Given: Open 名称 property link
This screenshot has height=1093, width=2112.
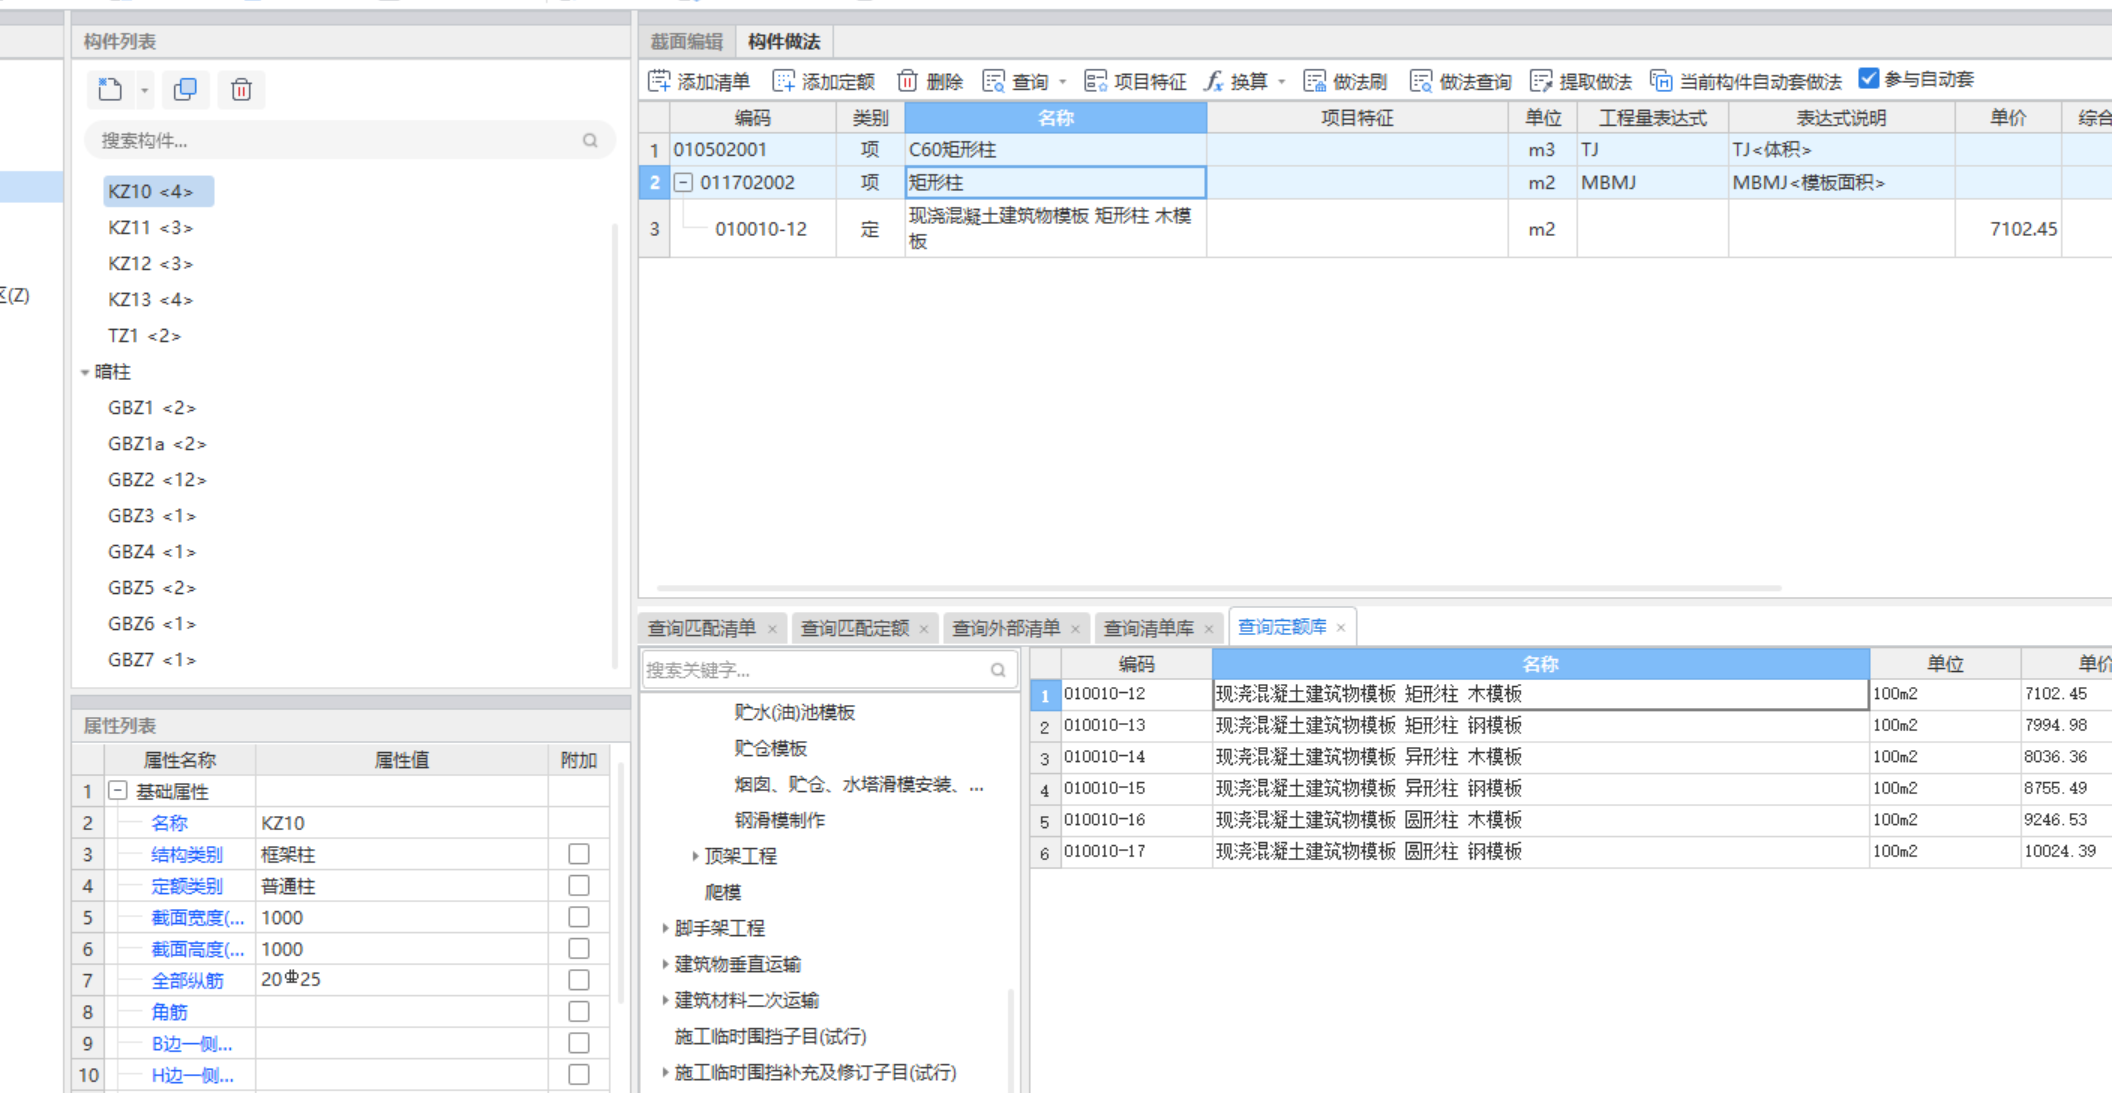Looking at the screenshot, I should pos(169,823).
